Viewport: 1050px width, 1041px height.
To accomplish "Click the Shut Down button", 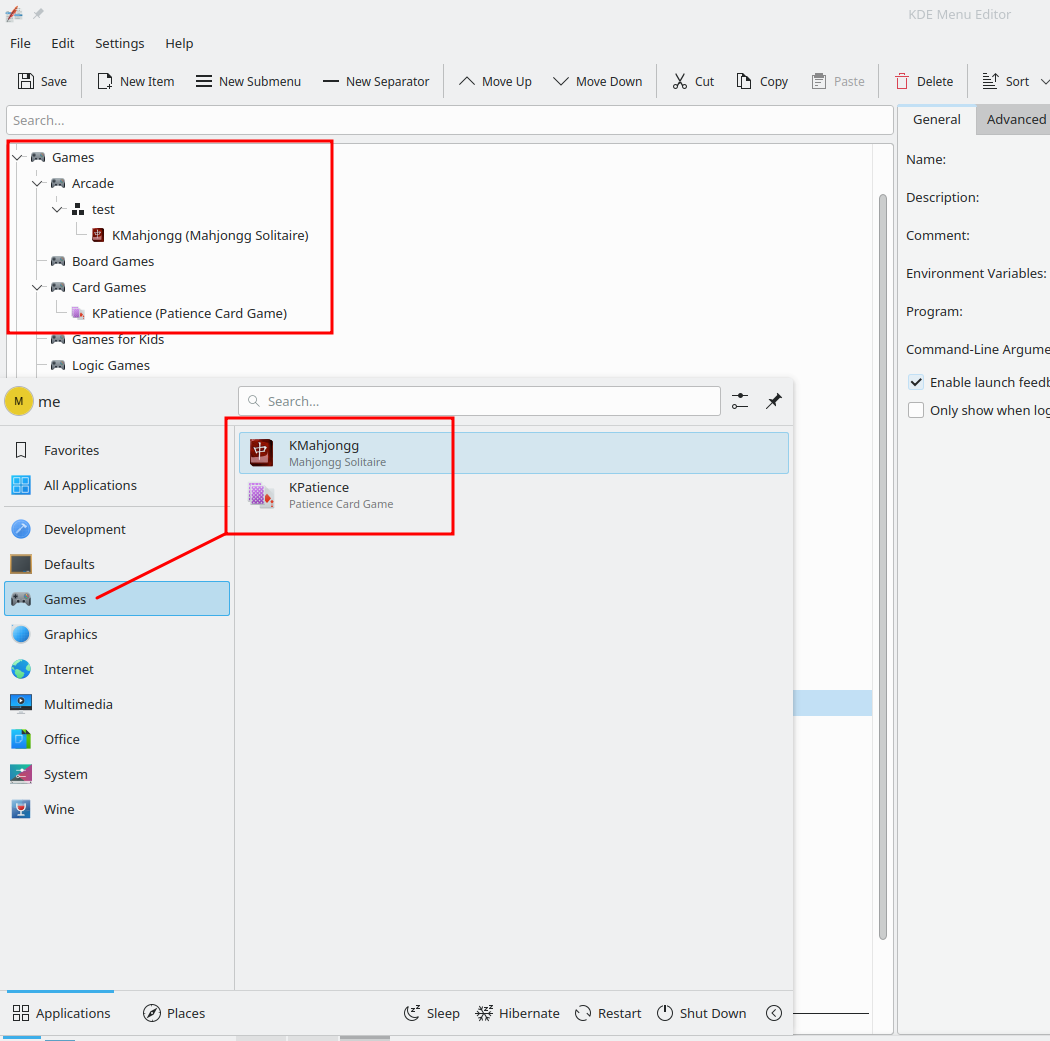I will [x=701, y=1013].
